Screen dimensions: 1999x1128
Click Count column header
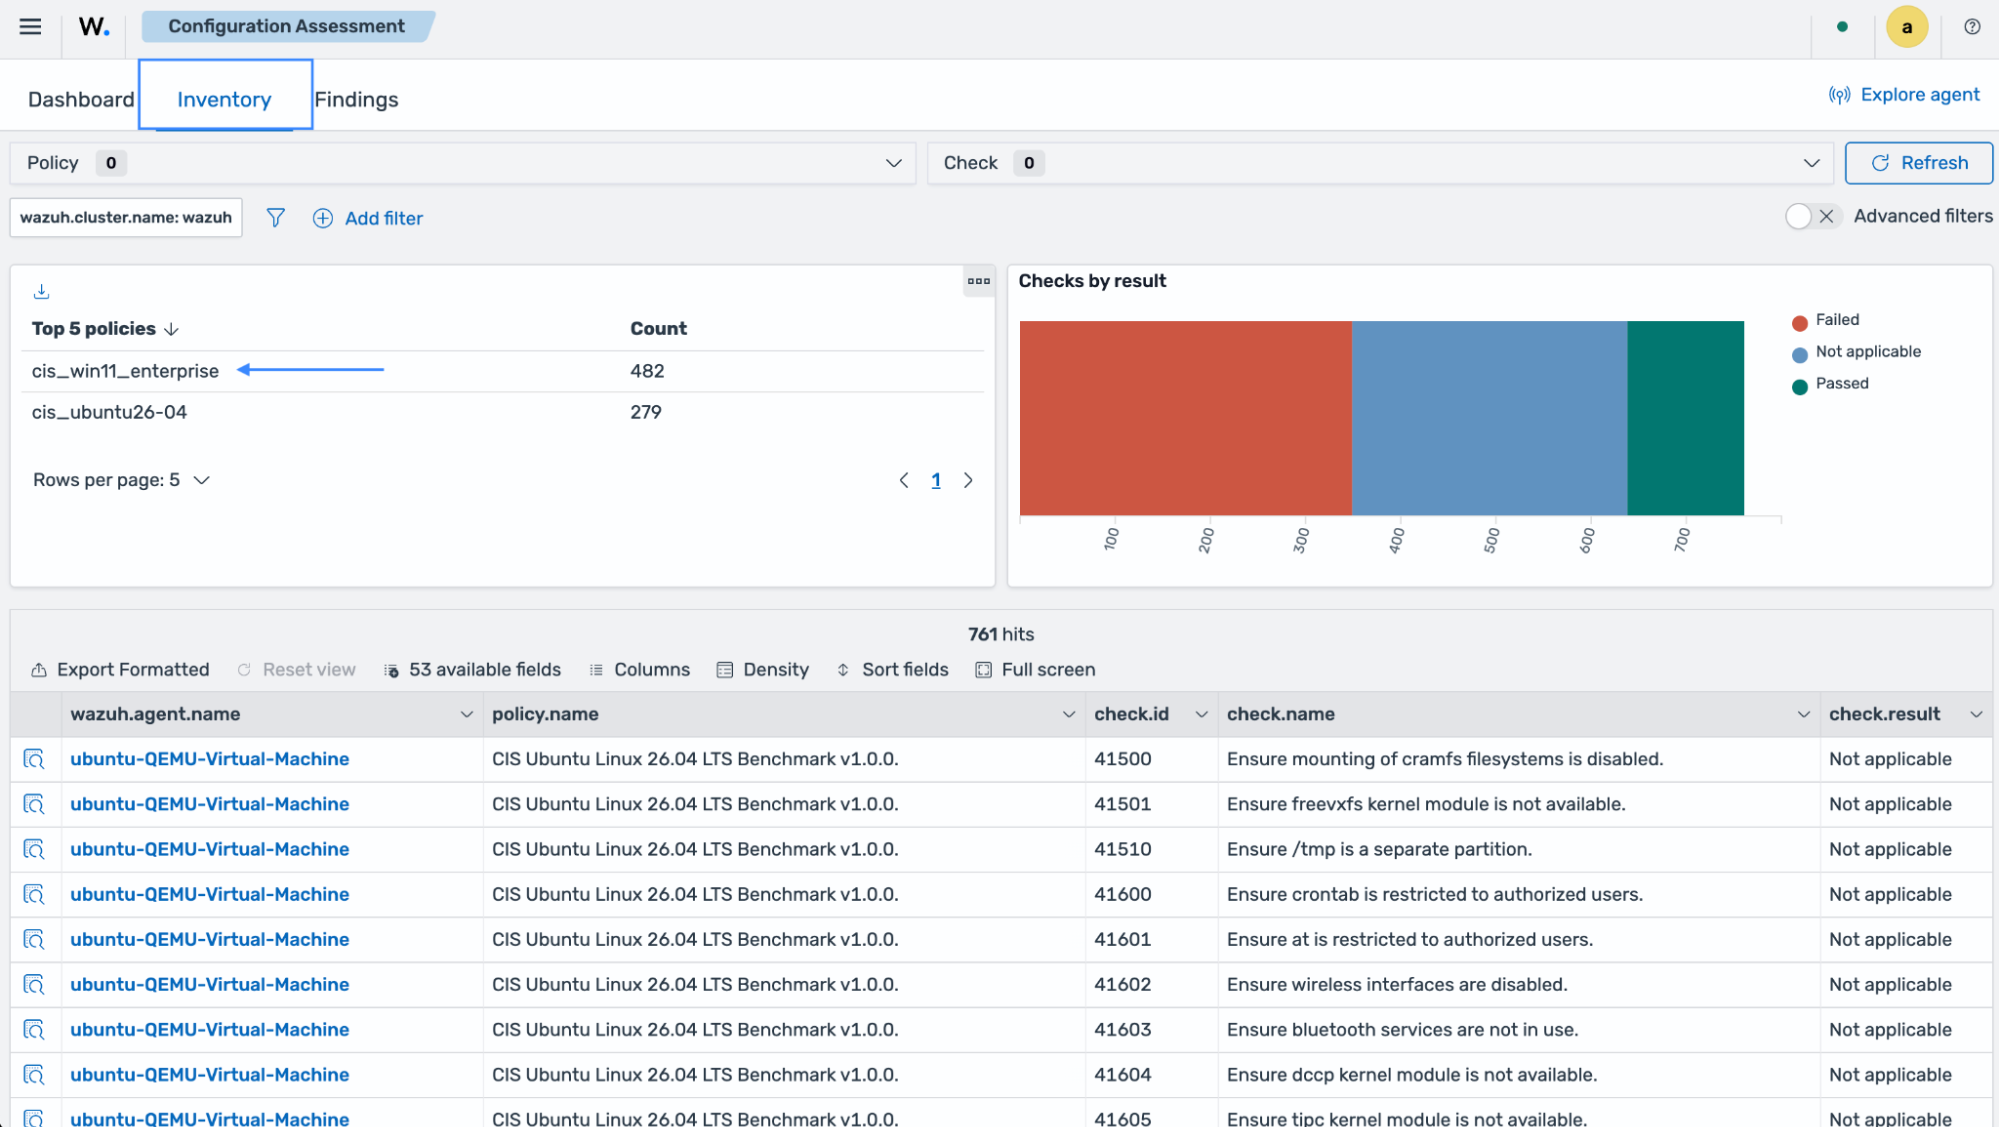(658, 329)
